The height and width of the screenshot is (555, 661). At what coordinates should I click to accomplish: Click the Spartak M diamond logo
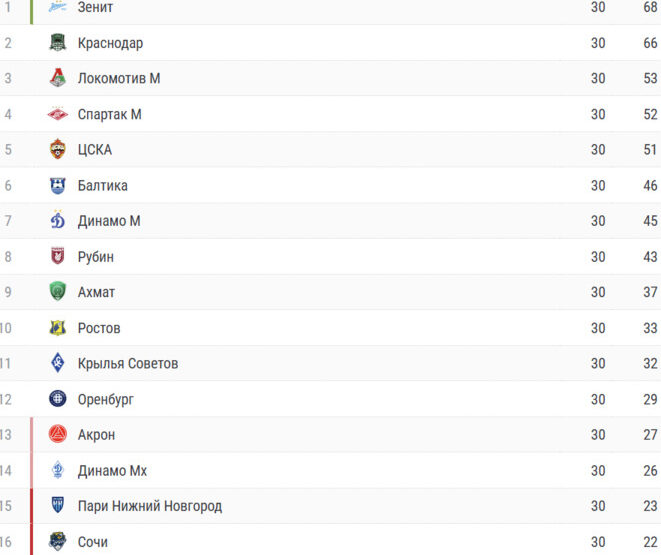(58, 114)
